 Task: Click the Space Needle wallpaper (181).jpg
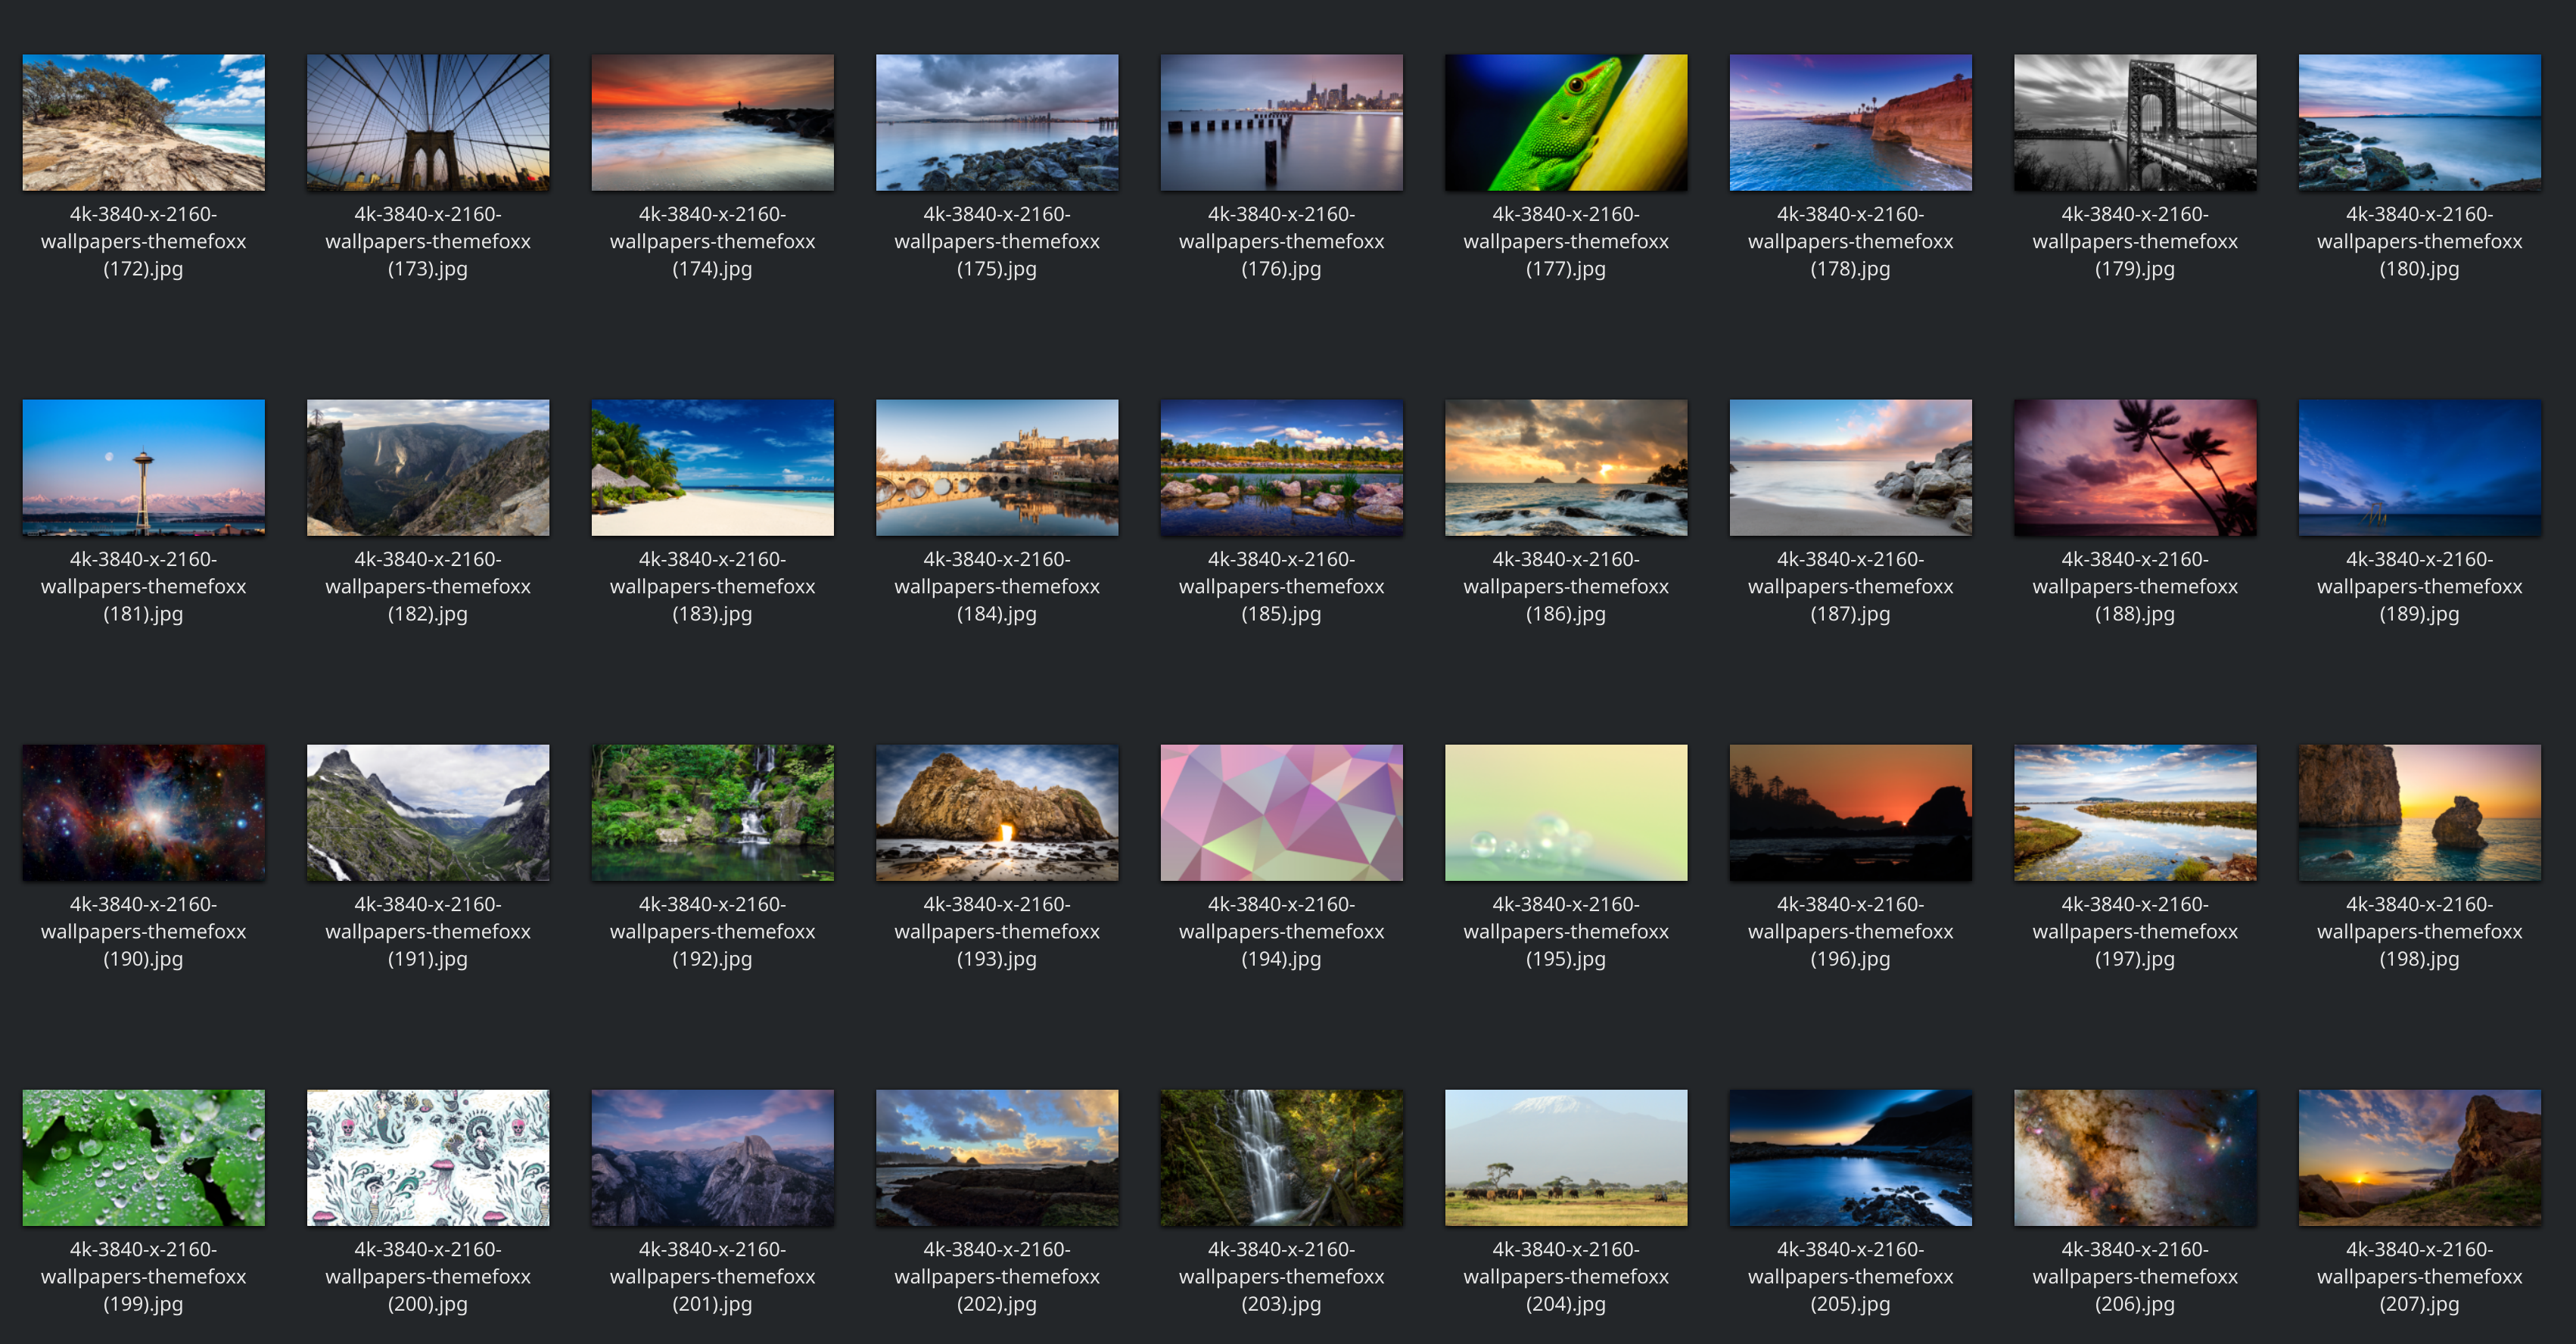[x=143, y=467]
